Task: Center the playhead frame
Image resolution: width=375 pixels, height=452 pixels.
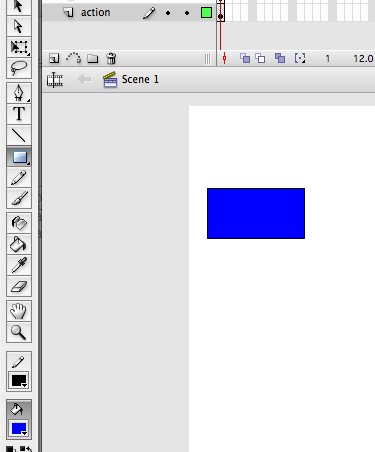Action: (x=224, y=58)
